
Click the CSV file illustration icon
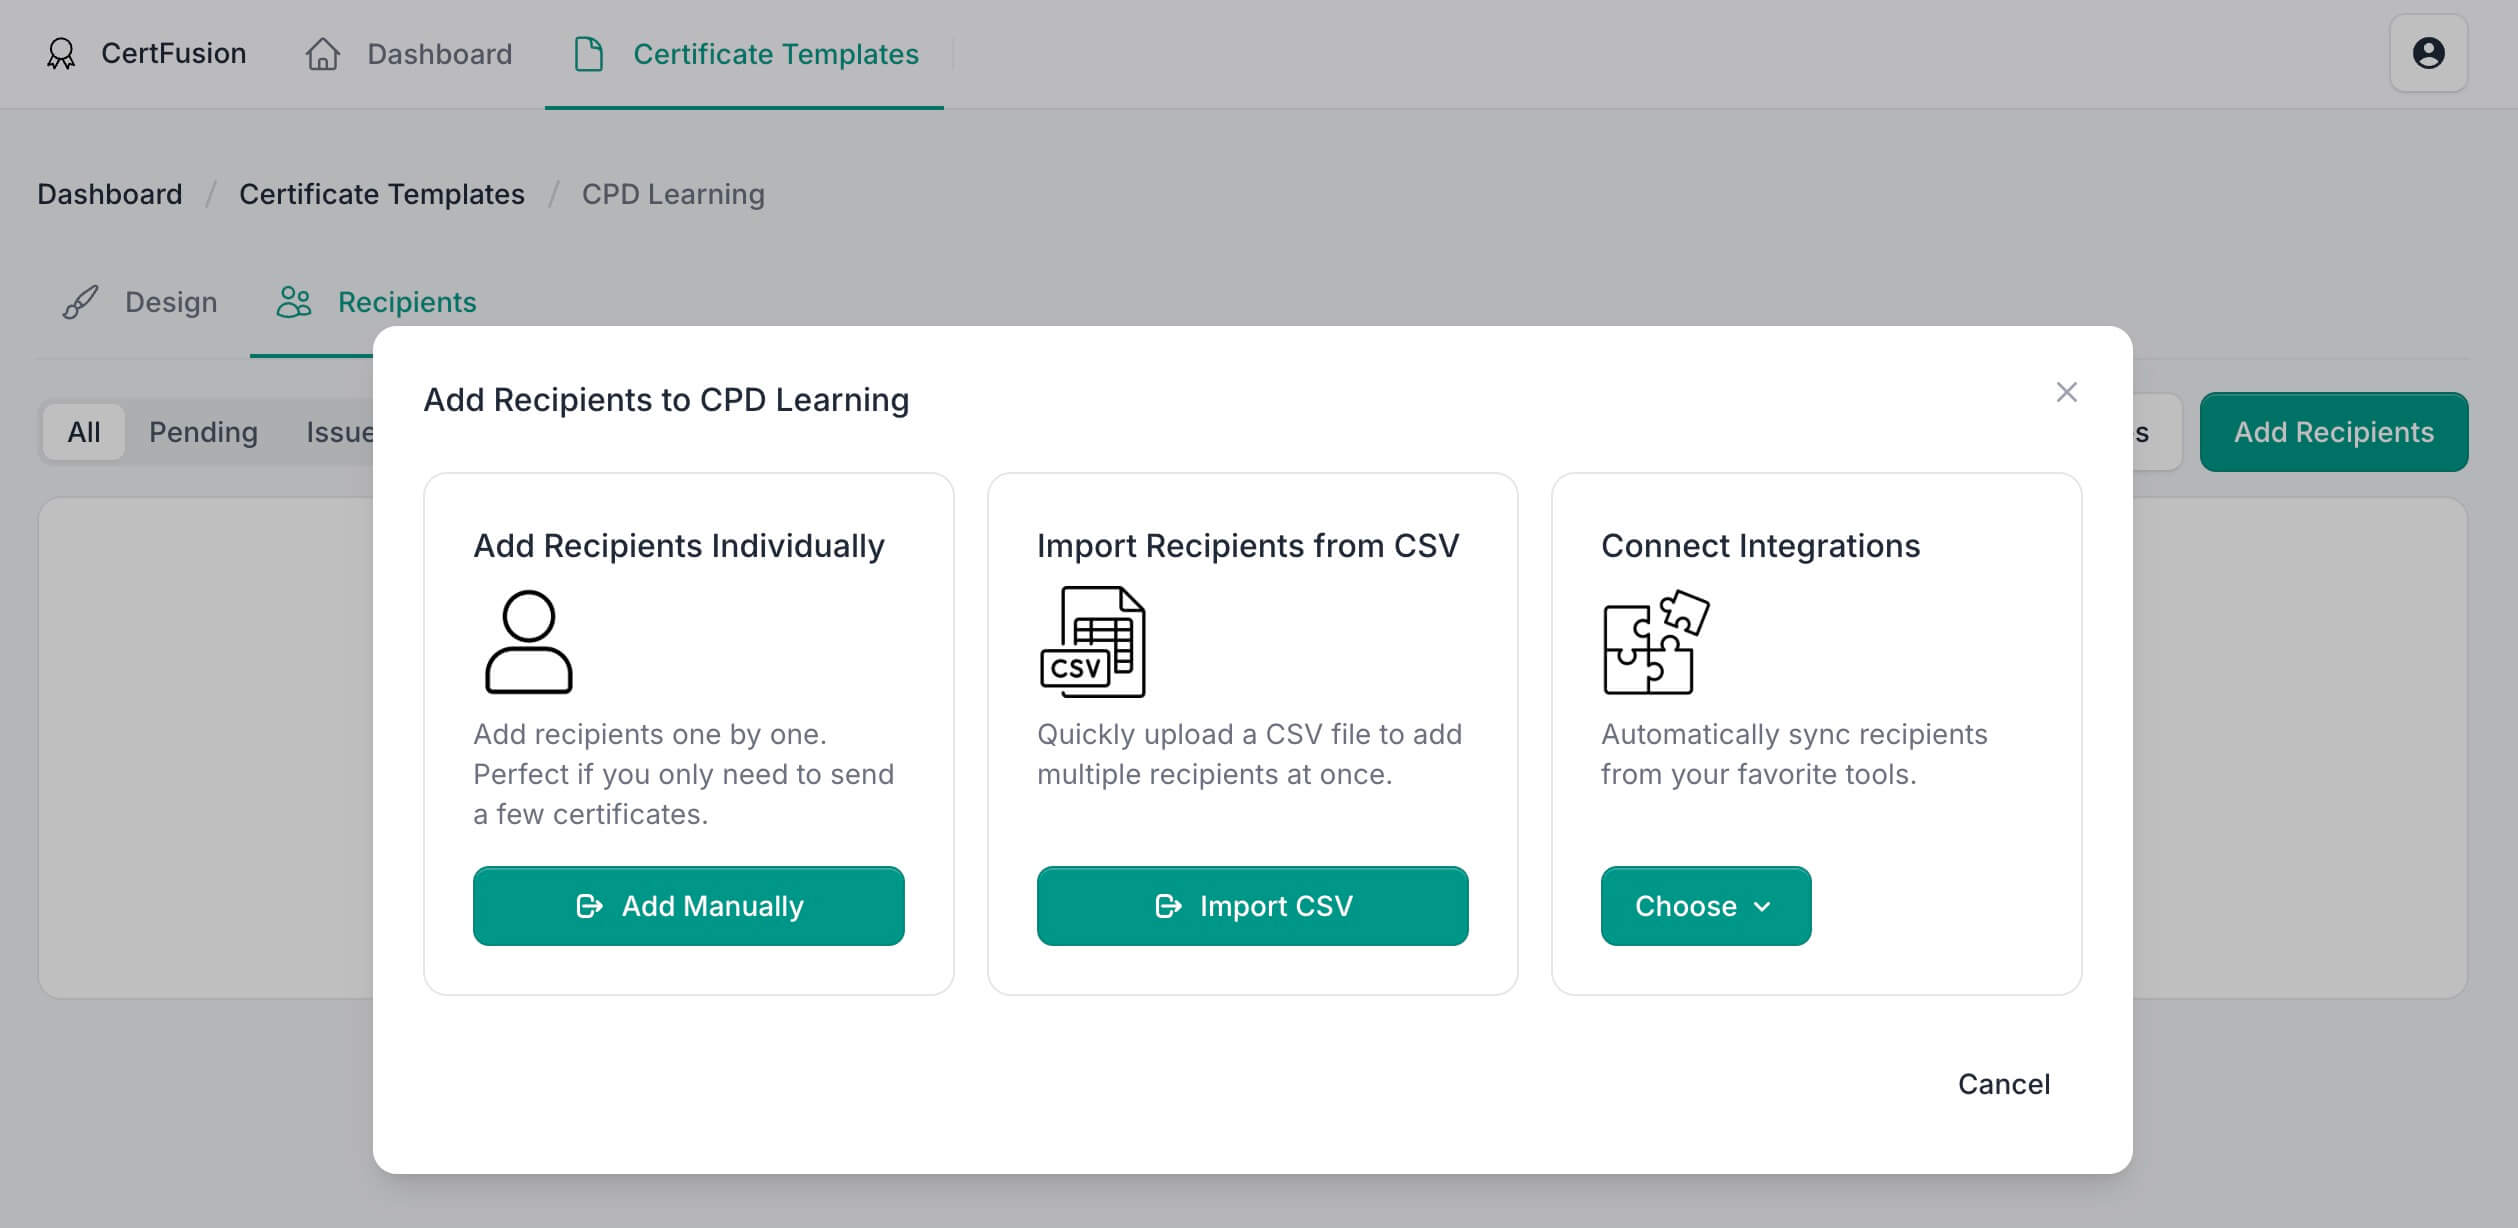tap(1092, 642)
